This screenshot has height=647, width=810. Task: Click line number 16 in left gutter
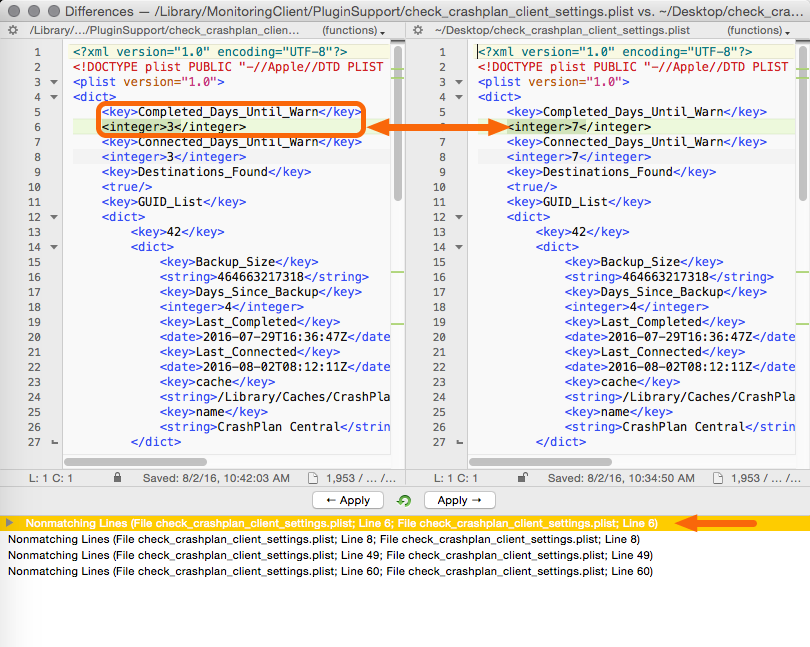pos(34,278)
